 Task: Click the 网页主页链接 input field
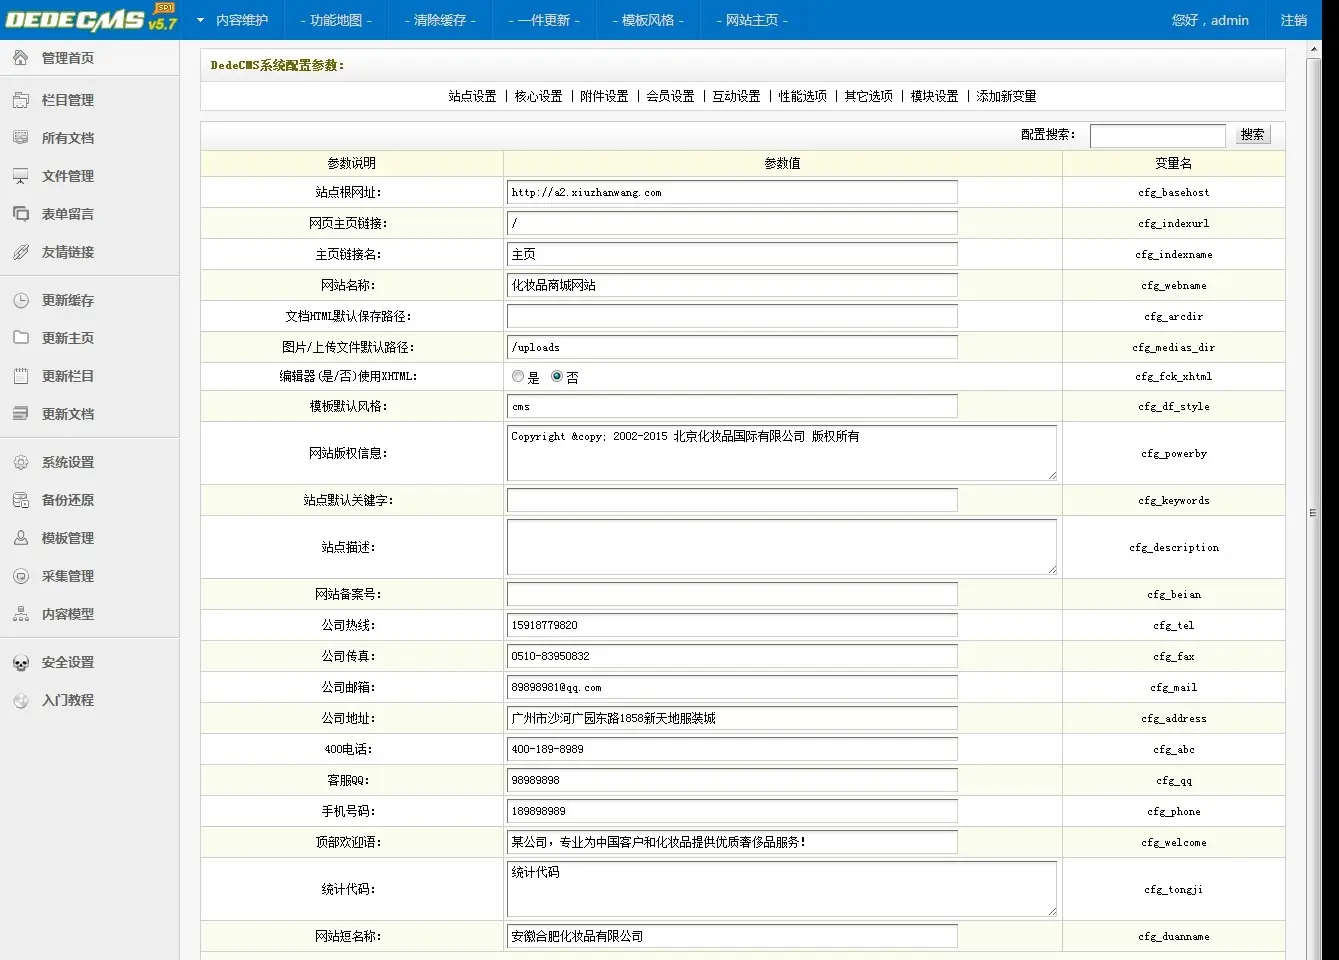tap(732, 223)
